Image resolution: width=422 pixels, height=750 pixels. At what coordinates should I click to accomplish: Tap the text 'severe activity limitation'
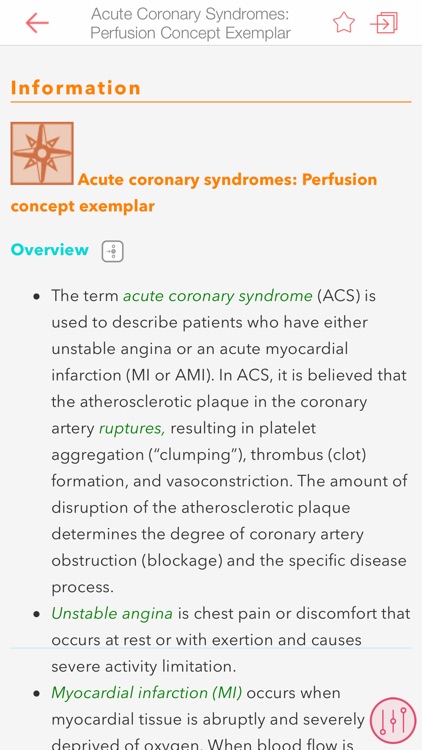click(x=141, y=666)
